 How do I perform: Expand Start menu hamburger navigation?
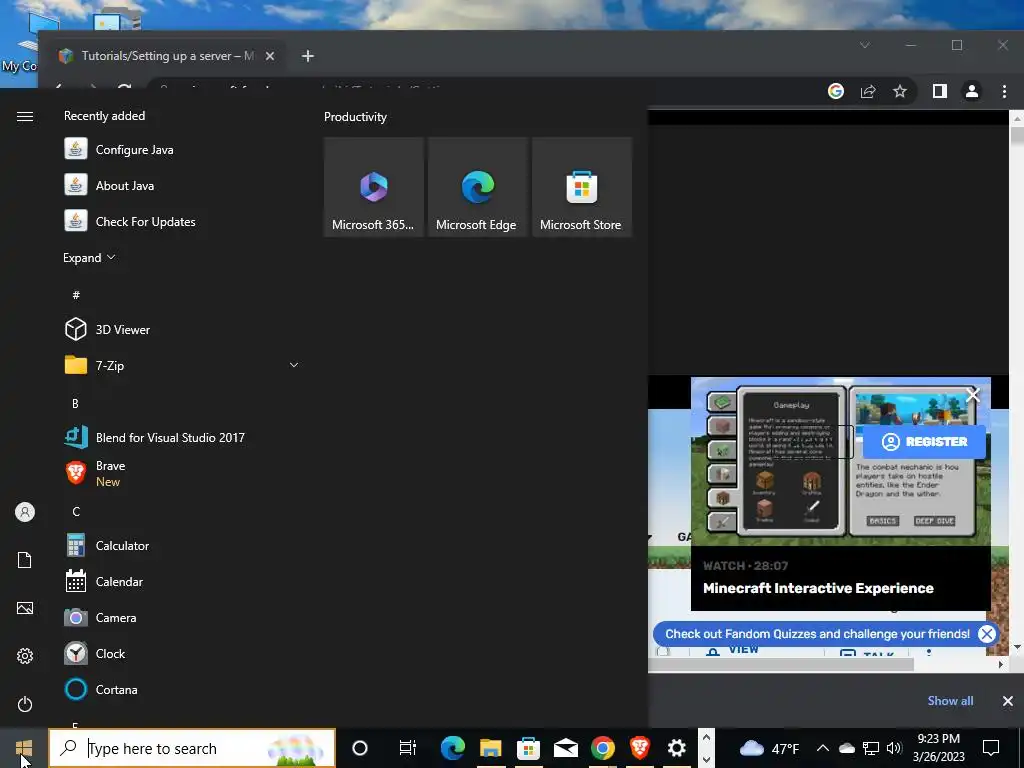[25, 116]
